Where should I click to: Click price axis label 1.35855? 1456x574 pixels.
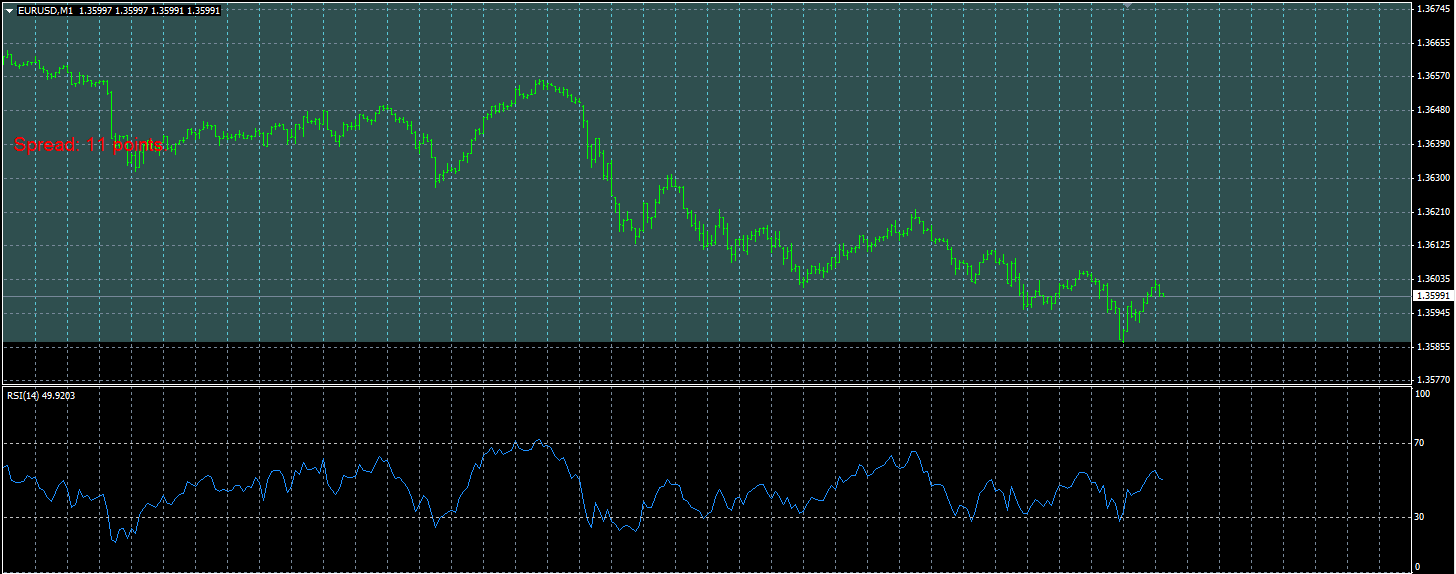coord(1433,347)
